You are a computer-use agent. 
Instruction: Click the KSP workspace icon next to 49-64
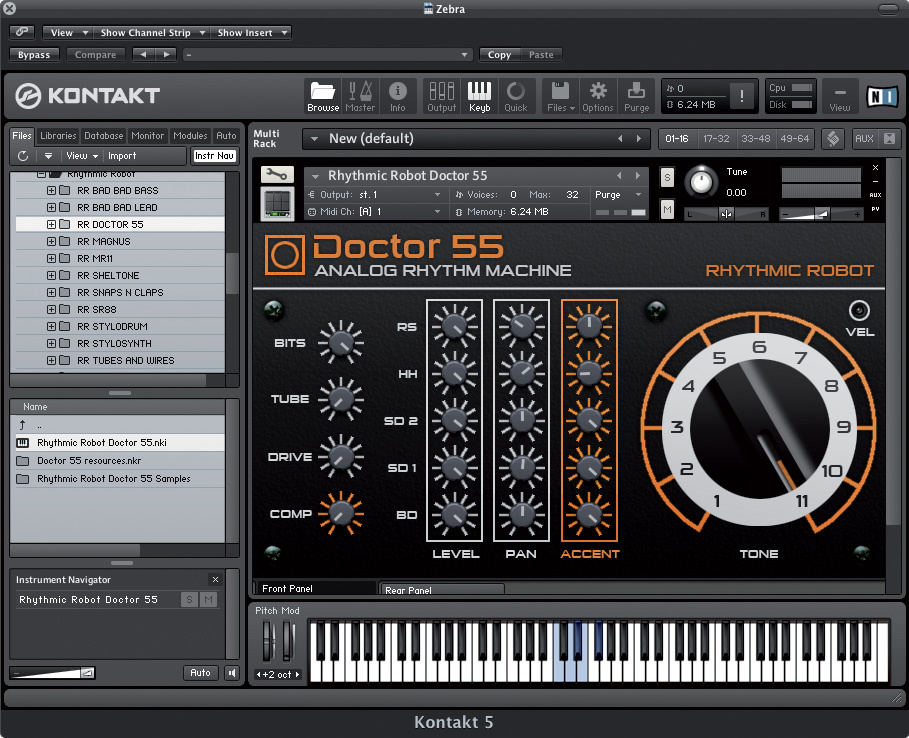(x=833, y=139)
